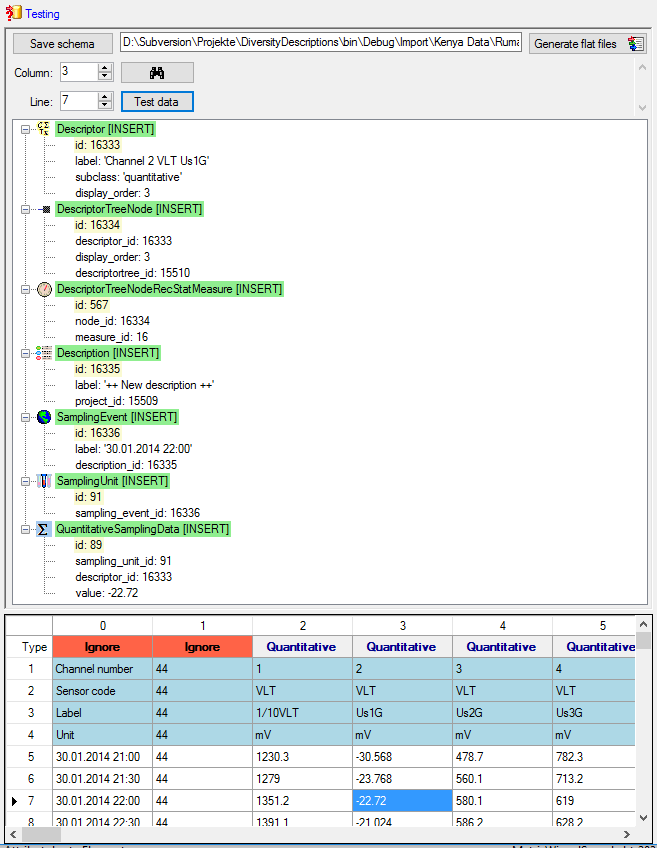Increase the Column spinner value
657x848 pixels.
pos(105,68)
